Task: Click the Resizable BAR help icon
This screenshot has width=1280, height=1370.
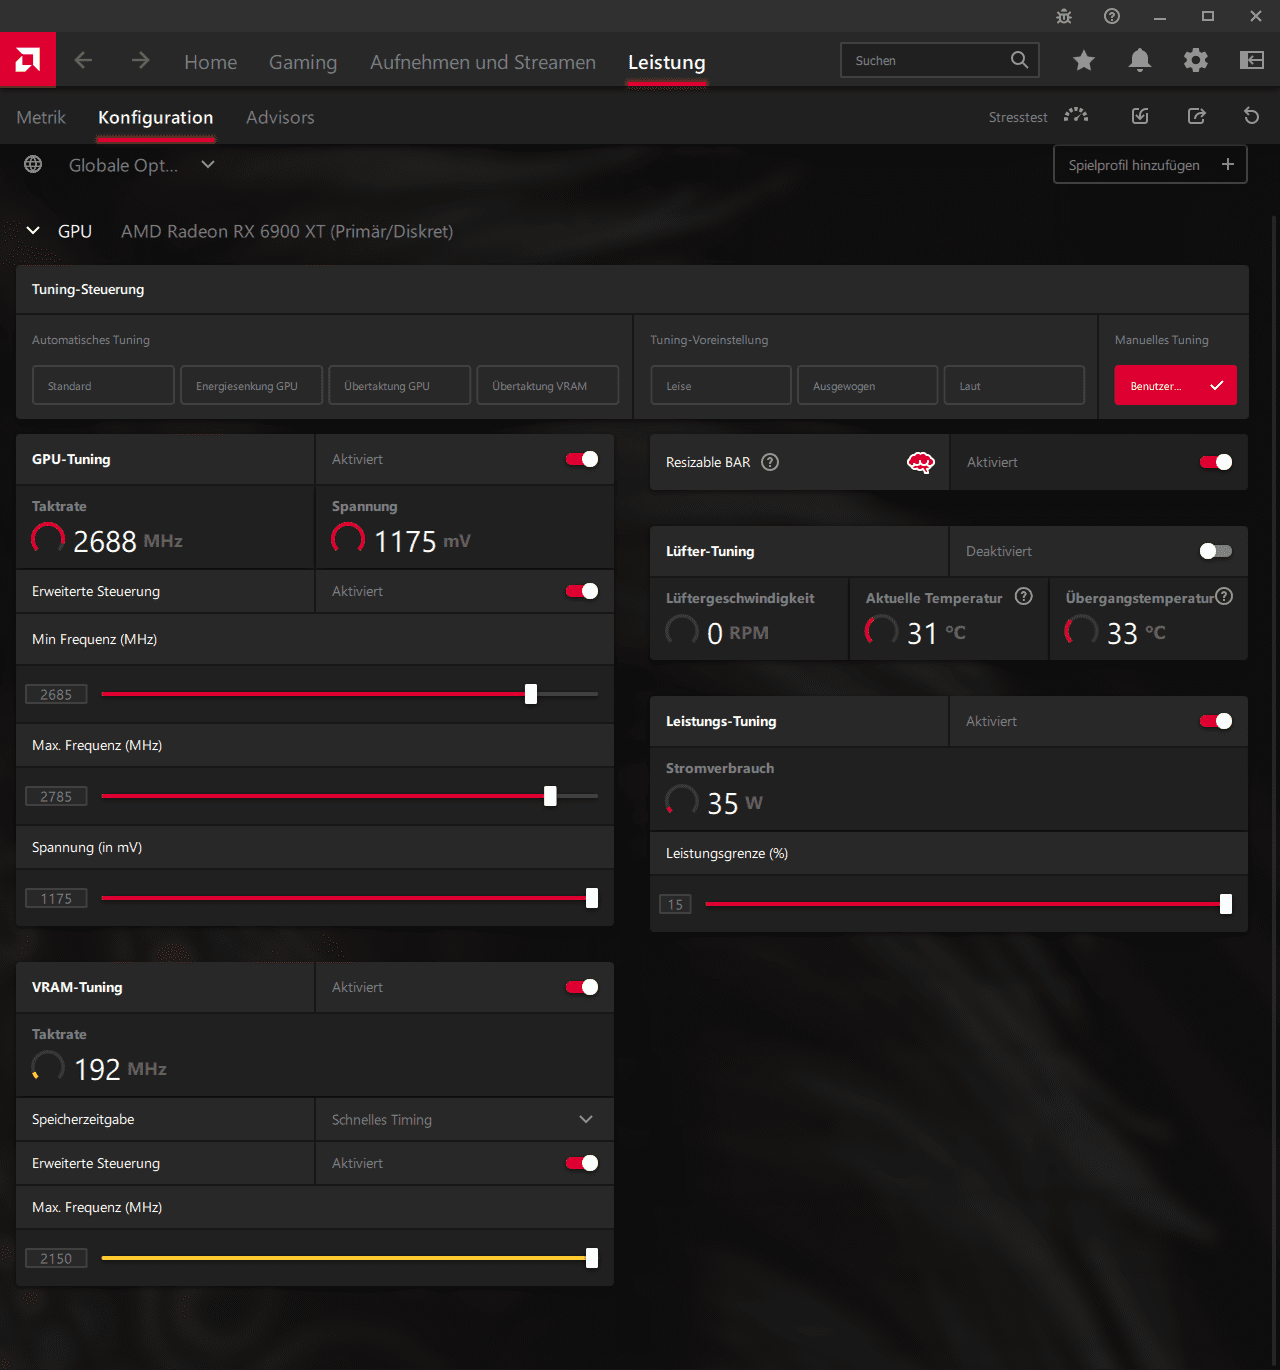Action: [x=770, y=462]
